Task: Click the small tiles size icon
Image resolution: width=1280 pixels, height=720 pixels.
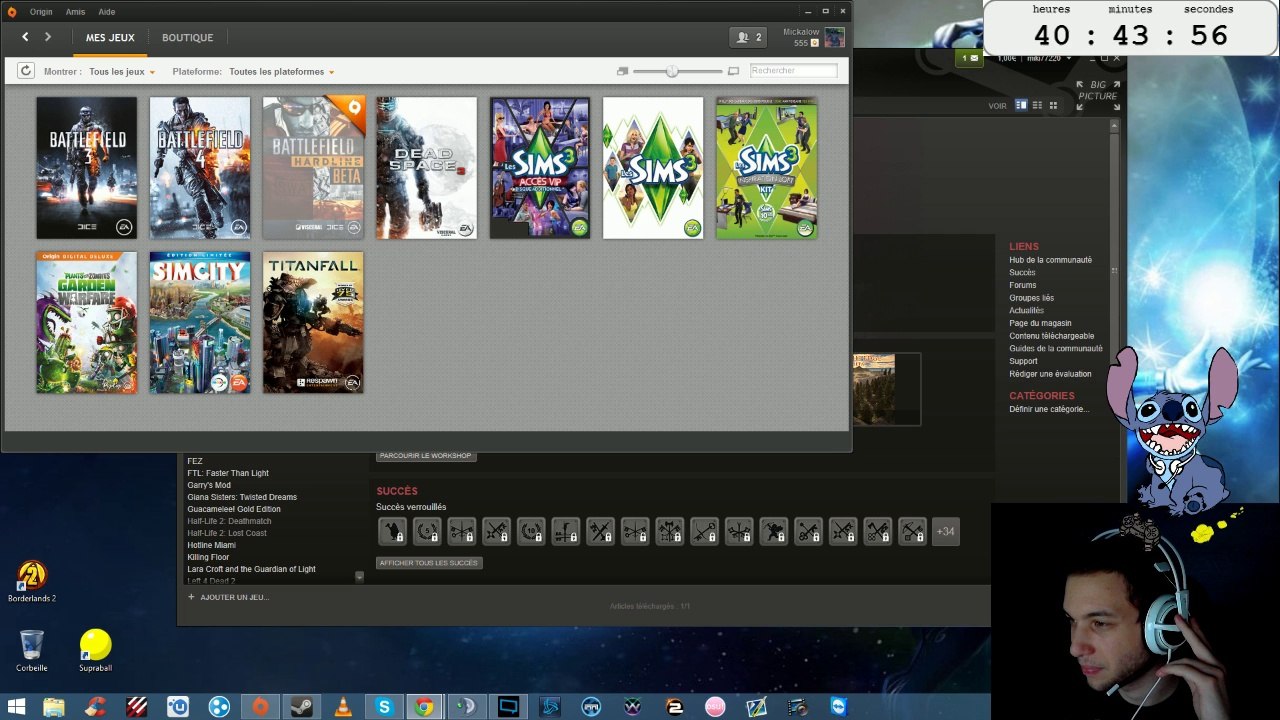Action: (x=622, y=71)
